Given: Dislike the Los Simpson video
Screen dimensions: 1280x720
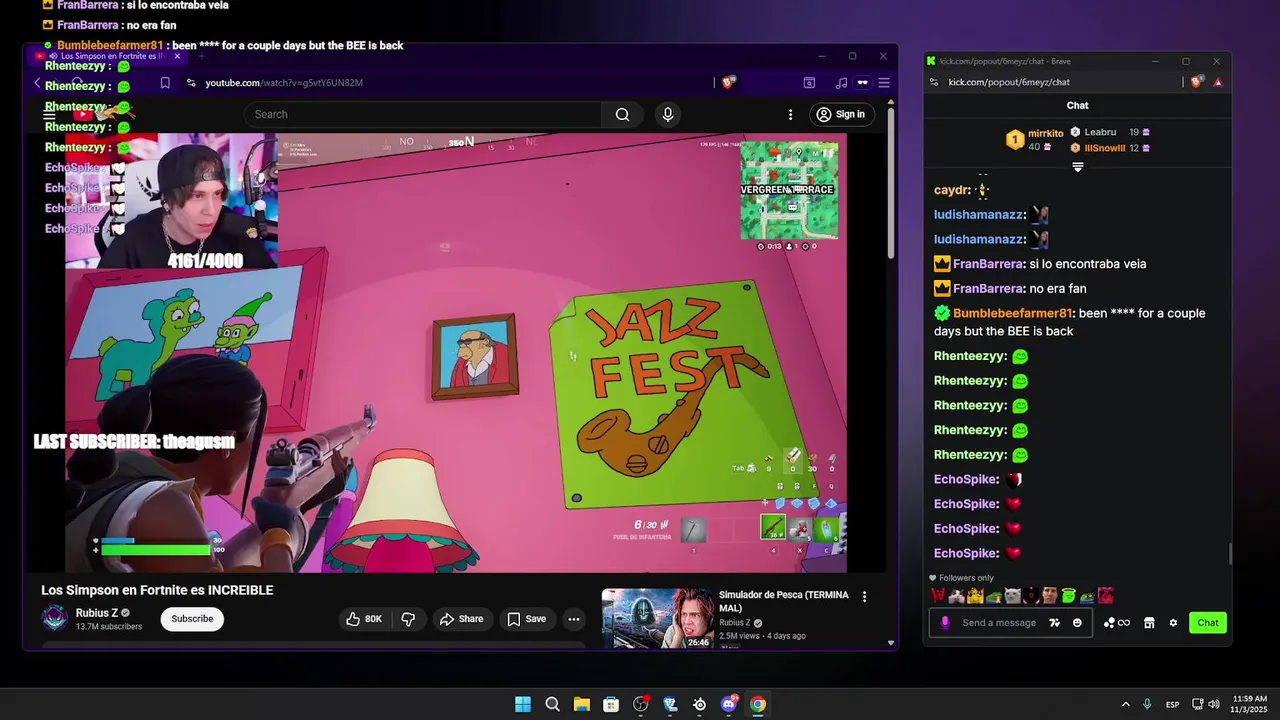Looking at the screenshot, I should pyautogui.click(x=408, y=619).
